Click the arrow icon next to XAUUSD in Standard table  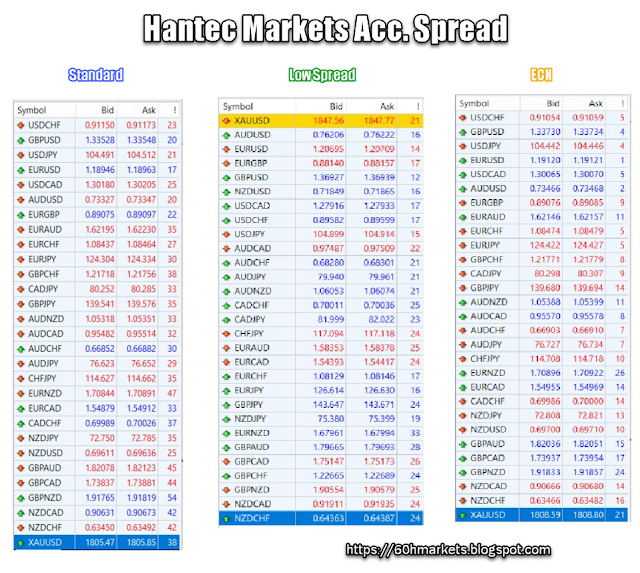point(21,543)
